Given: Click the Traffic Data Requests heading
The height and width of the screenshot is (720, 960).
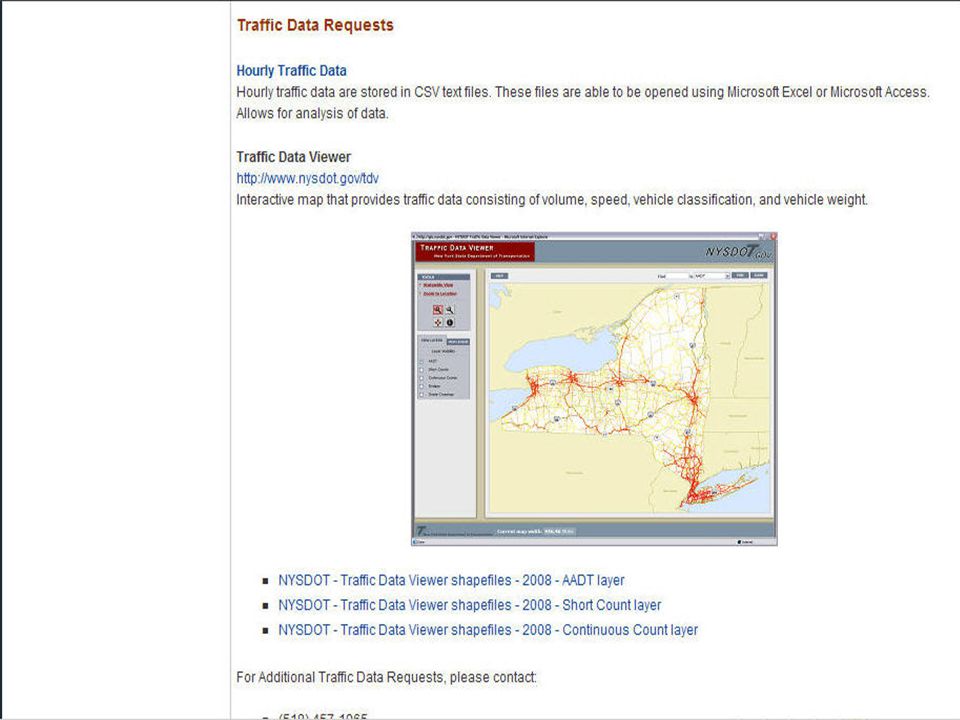Looking at the screenshot, I should click(315, 25).
